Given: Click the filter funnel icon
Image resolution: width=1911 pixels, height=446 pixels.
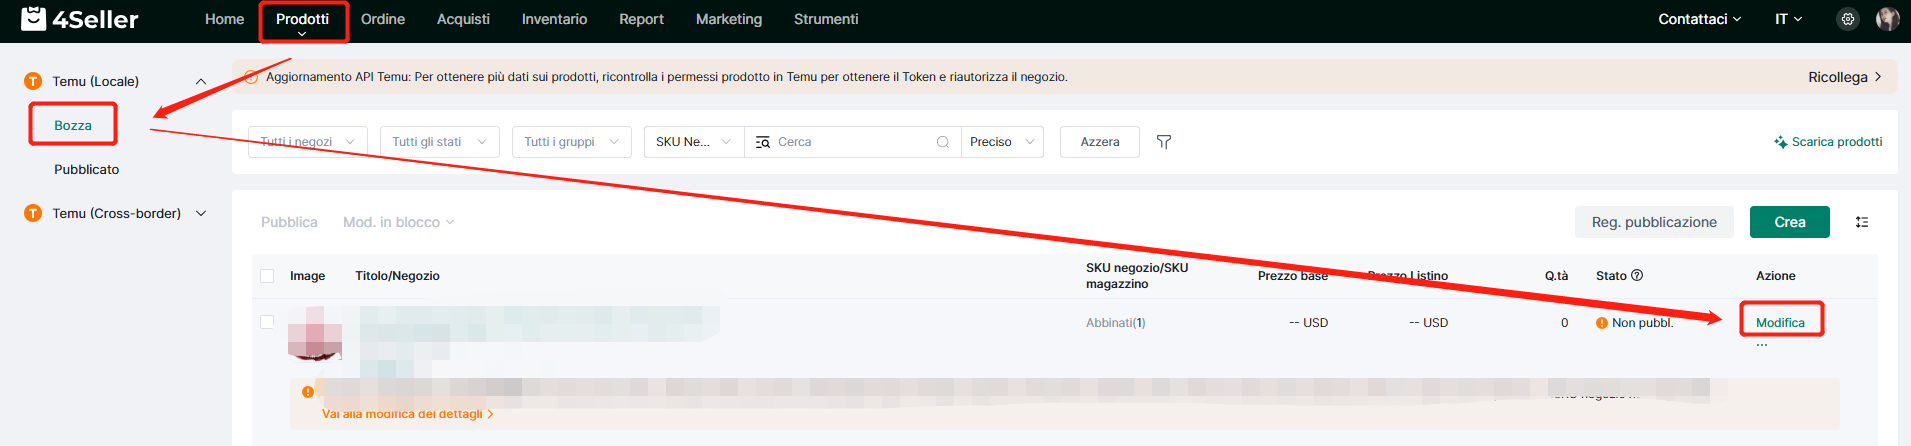Looking at the screenshot, I should click(1164, 142).
